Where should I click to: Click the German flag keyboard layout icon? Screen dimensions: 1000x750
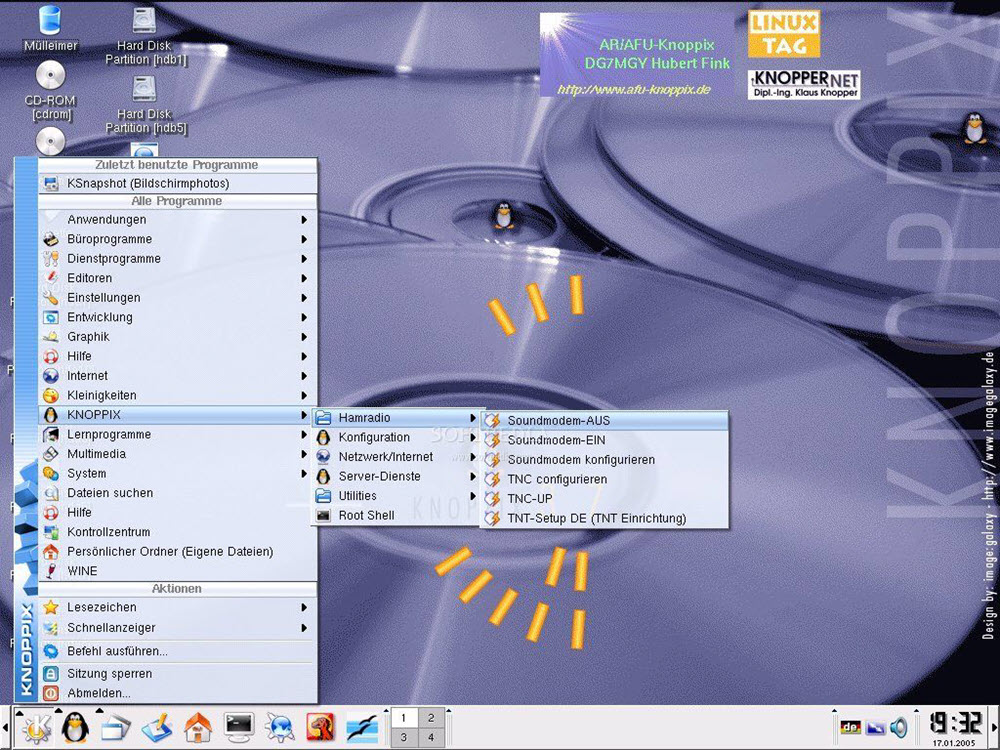coord(850,727)
